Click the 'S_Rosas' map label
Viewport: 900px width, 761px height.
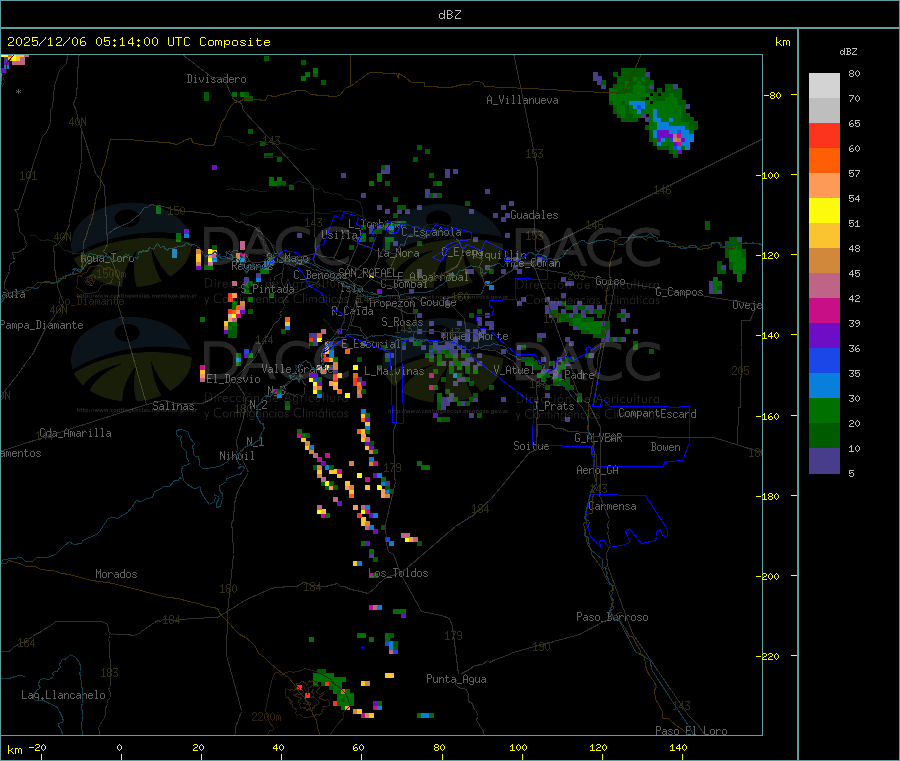(402, 322)
